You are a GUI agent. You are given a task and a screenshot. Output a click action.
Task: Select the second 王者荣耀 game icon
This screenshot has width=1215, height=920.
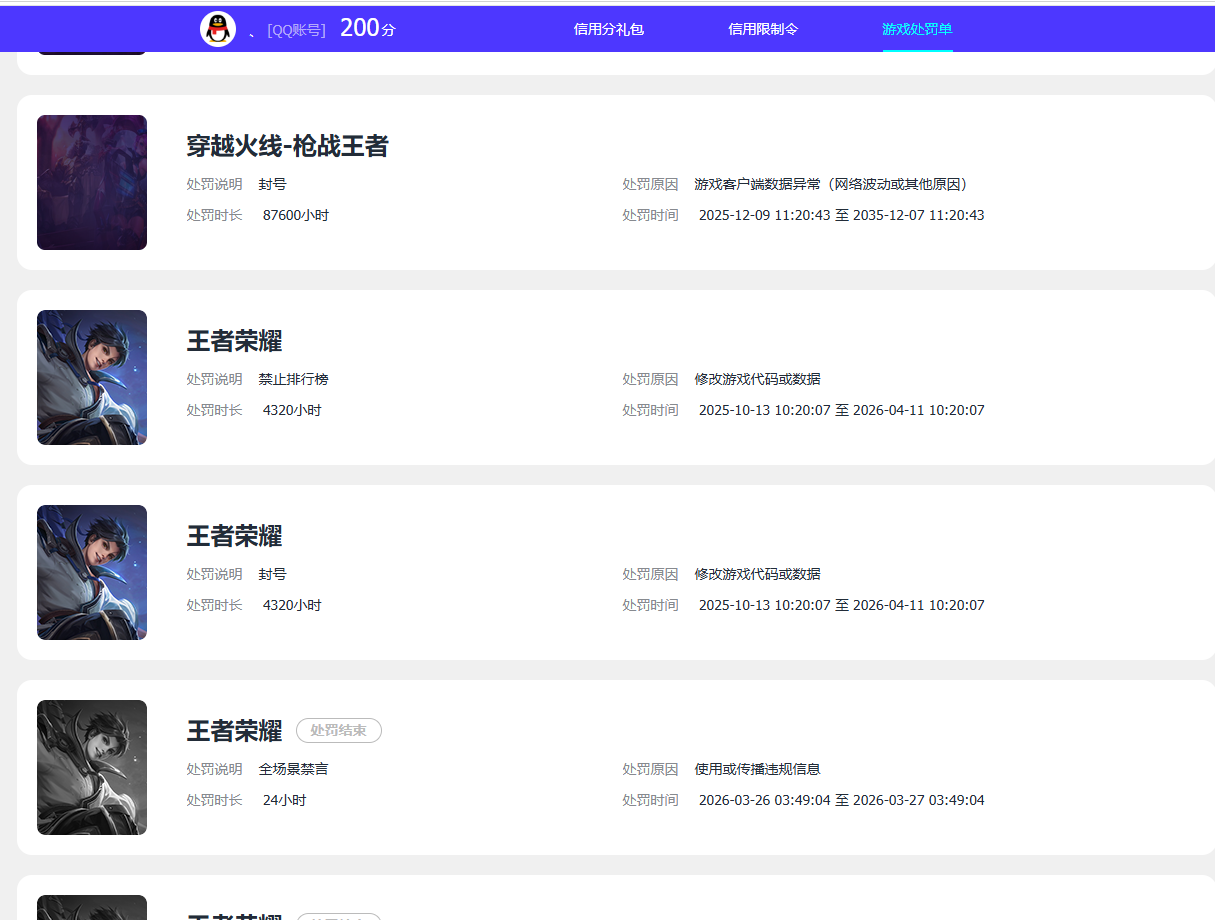coord(91,572)
